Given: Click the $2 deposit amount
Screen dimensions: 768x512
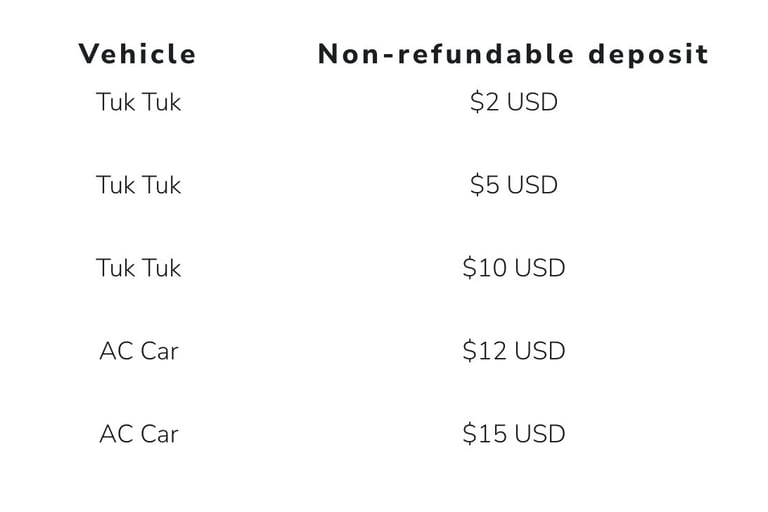Looking at the screenshot, I should click(x=485, y=102).
